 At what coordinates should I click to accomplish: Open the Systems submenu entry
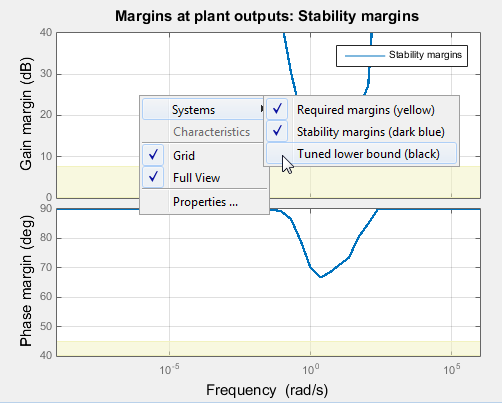tap(204, 110)
